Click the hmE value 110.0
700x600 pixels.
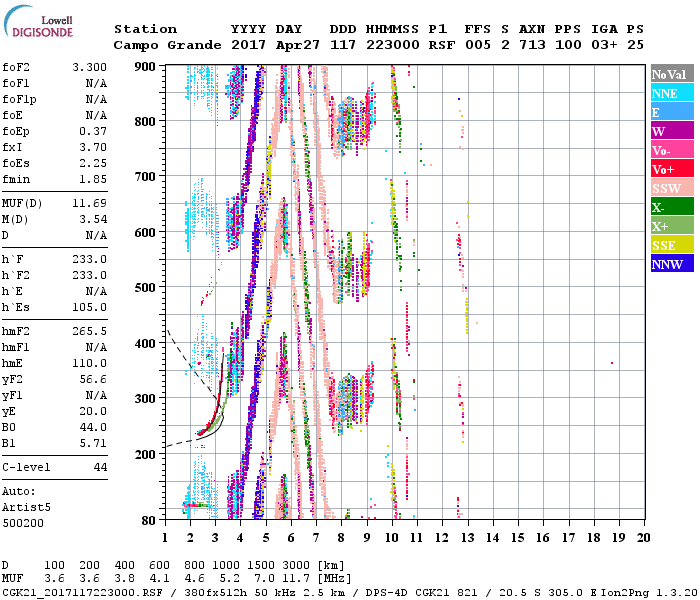pos(90,363)
